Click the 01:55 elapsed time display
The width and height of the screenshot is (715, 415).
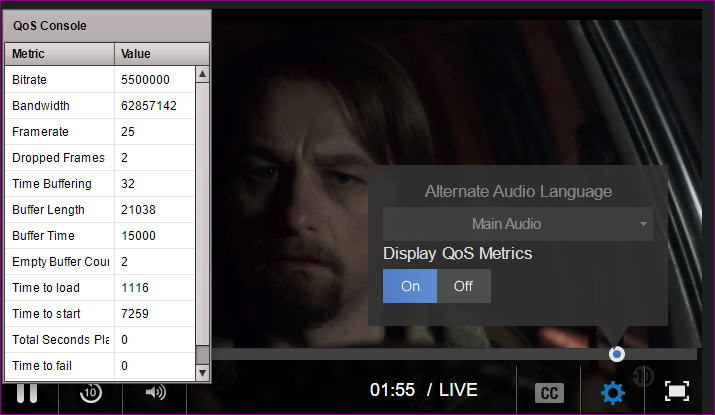[392, 390]
